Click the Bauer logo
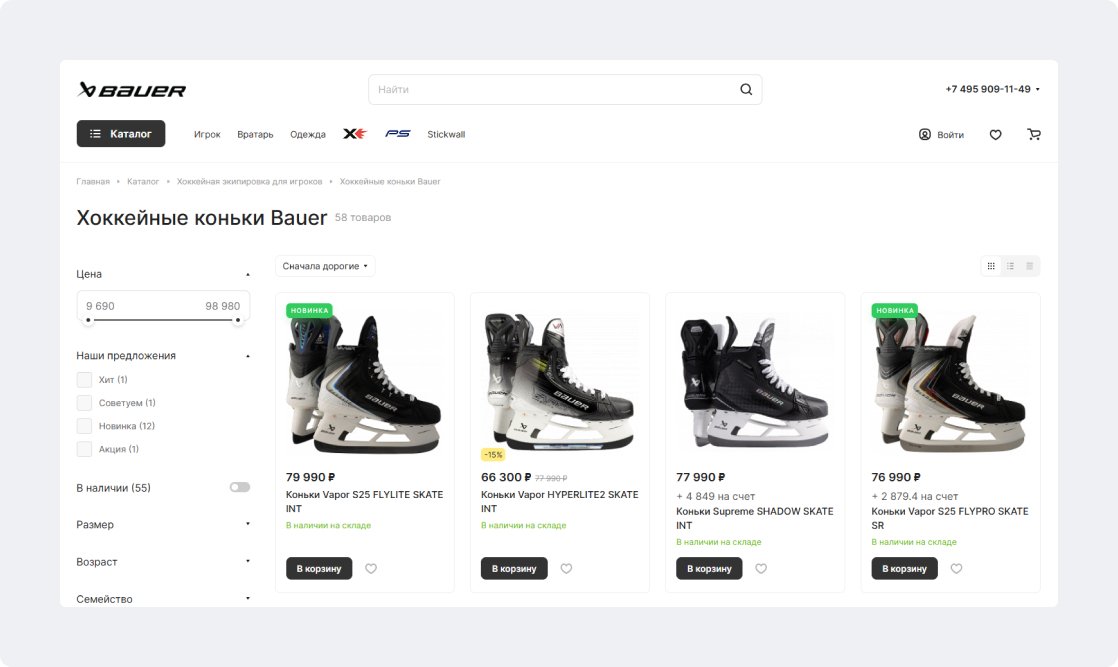The width and height of the screenshot is (1118, 667). (132, 90)
